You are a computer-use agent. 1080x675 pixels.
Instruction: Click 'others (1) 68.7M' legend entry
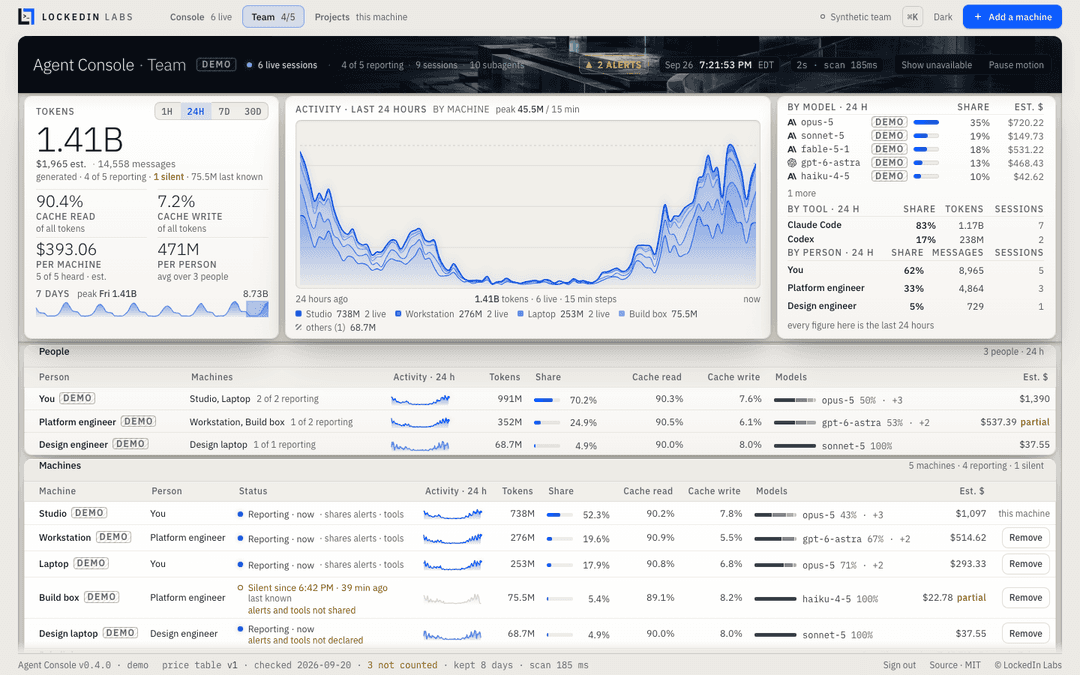(335, 328)
